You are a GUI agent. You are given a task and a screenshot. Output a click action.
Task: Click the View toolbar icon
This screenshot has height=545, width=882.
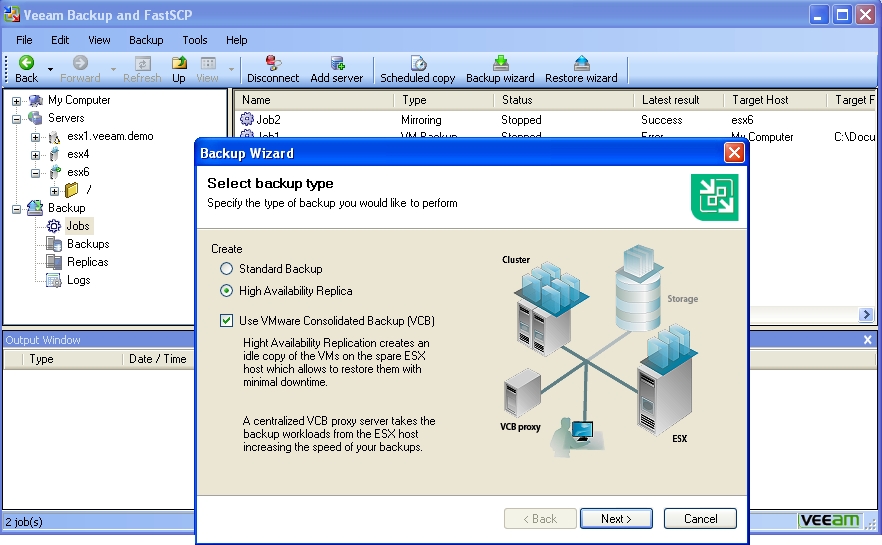click(x=208, y=63)
